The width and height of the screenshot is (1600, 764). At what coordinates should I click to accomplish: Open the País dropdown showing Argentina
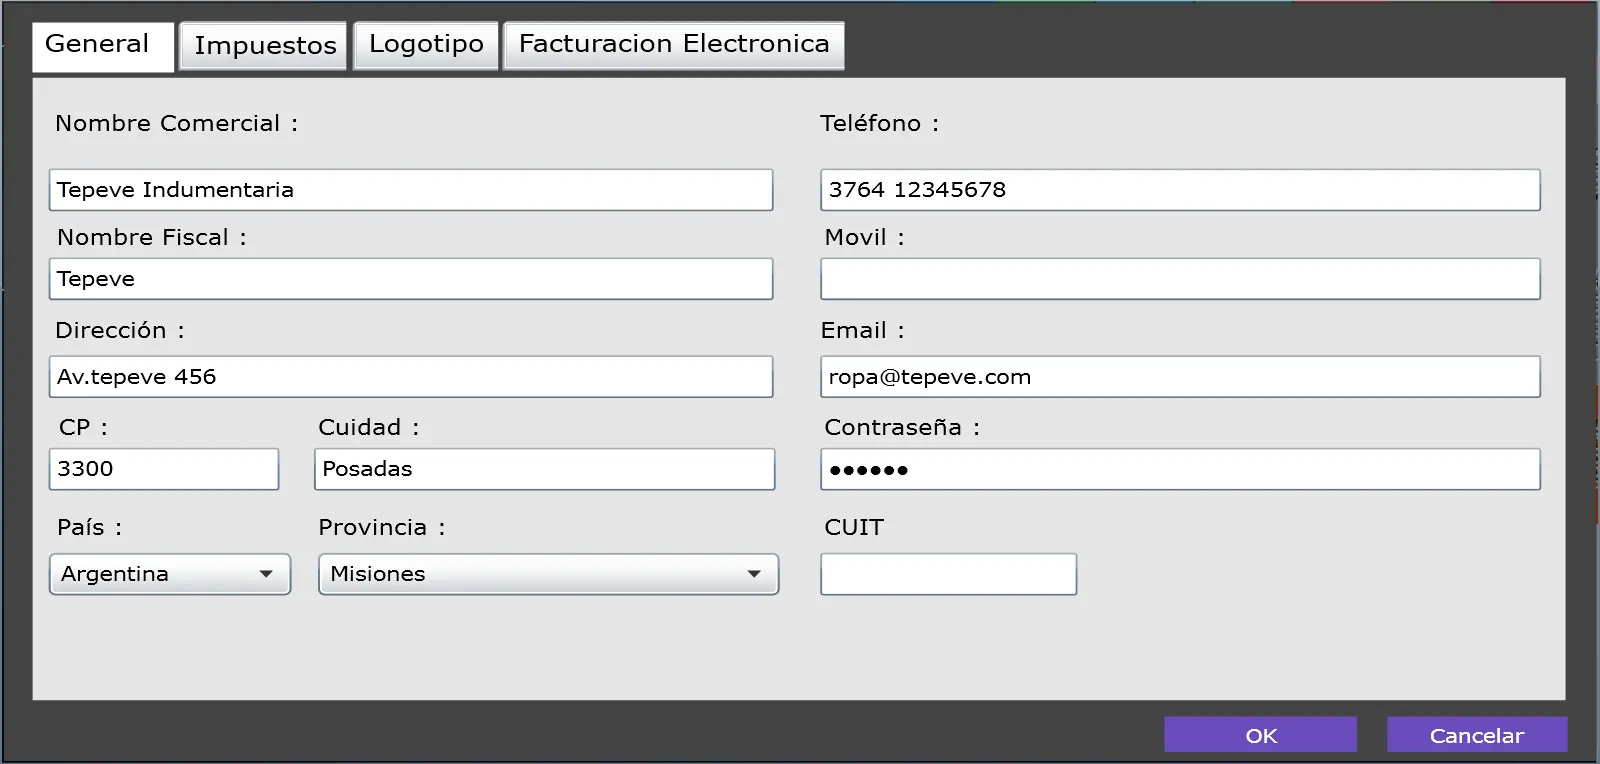click(x=170, y=574)
